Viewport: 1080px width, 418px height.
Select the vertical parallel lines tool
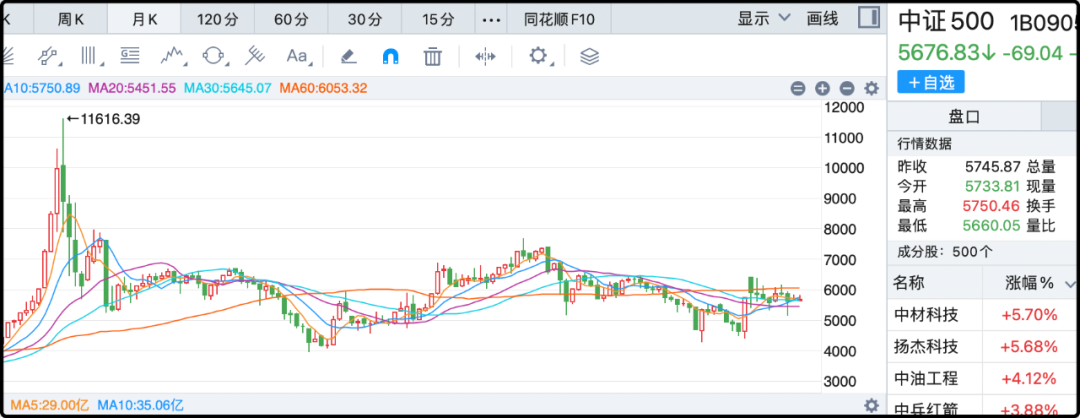pos(91,56)
